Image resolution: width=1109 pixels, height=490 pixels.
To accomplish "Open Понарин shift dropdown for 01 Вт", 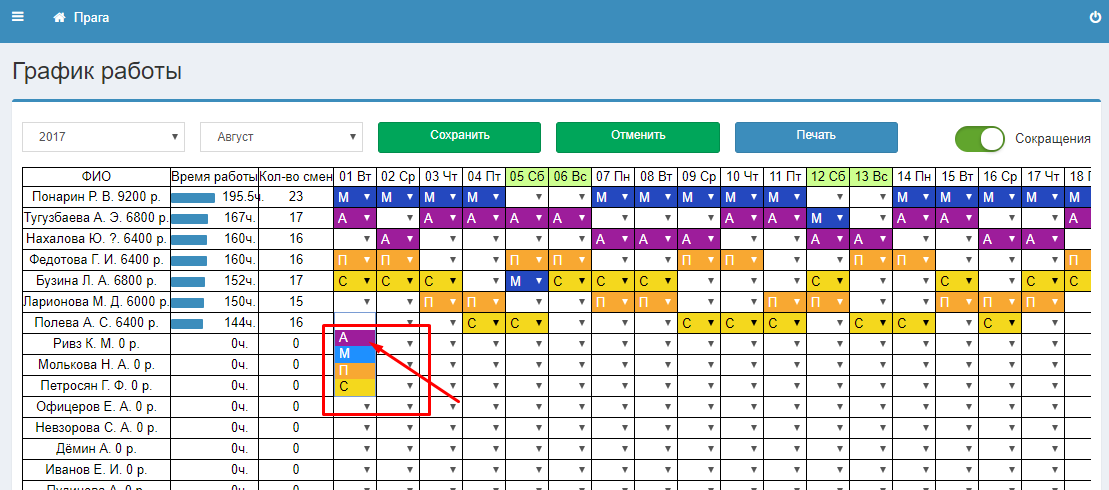I will (x=354, y=197).
